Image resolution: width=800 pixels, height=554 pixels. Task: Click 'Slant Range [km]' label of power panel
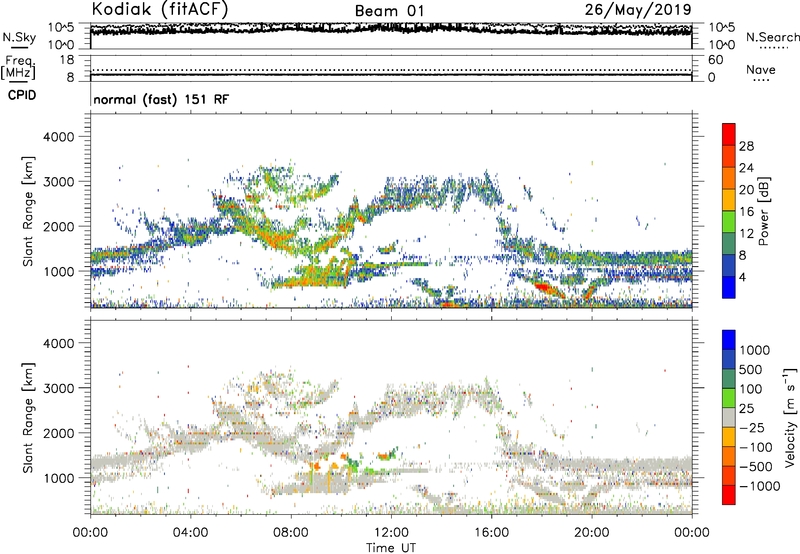[x=28, y=211]
